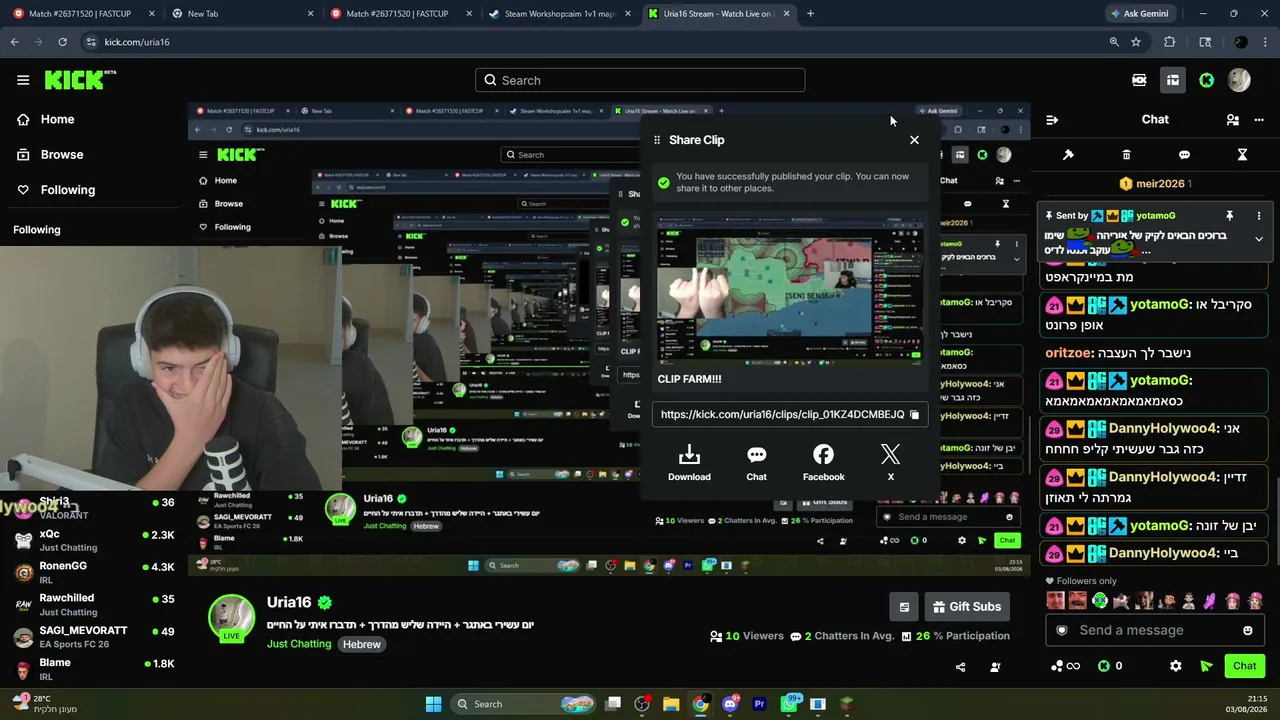Reload the page
The height and width of the screenshot is (720, 1280).
click(x=62, y=42)
